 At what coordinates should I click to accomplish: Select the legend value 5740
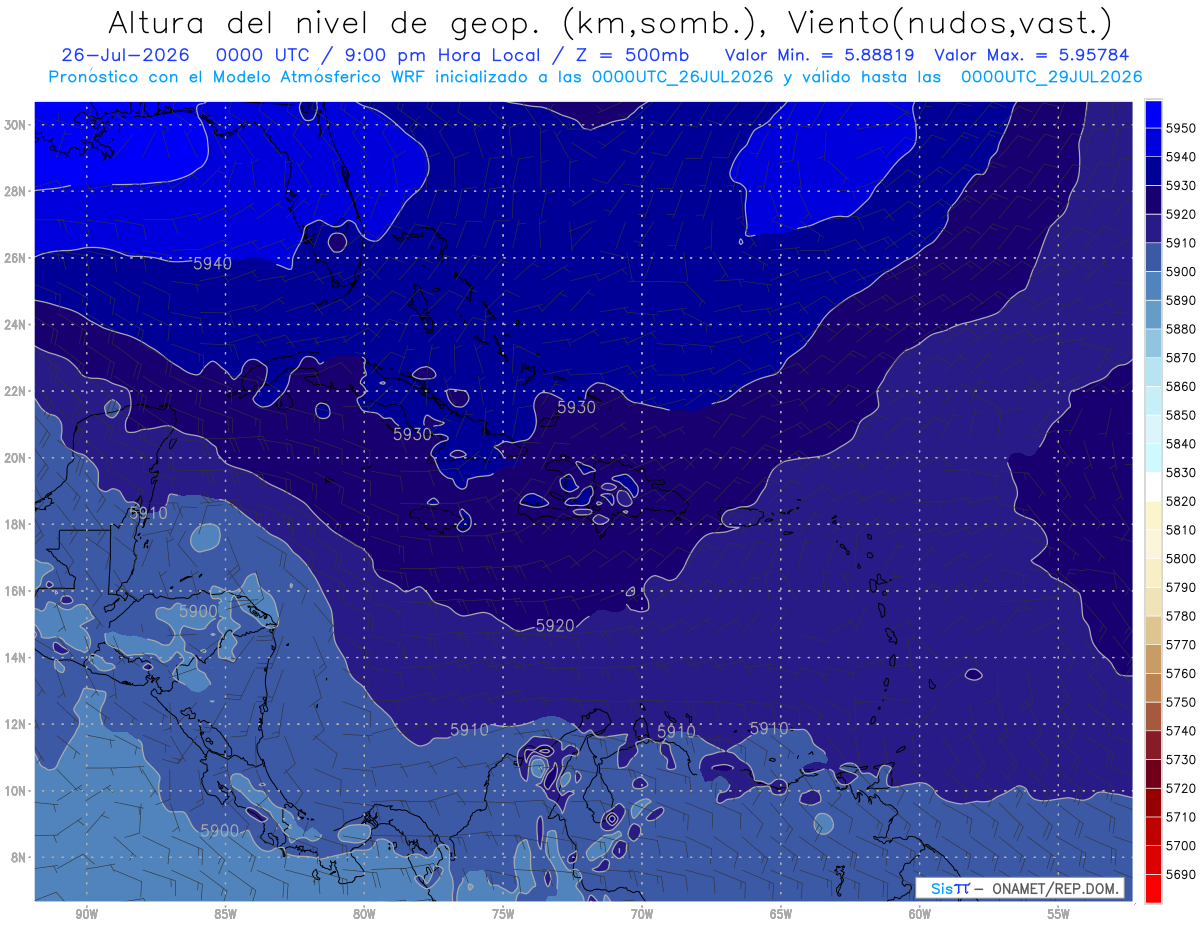coord(1181,731)
